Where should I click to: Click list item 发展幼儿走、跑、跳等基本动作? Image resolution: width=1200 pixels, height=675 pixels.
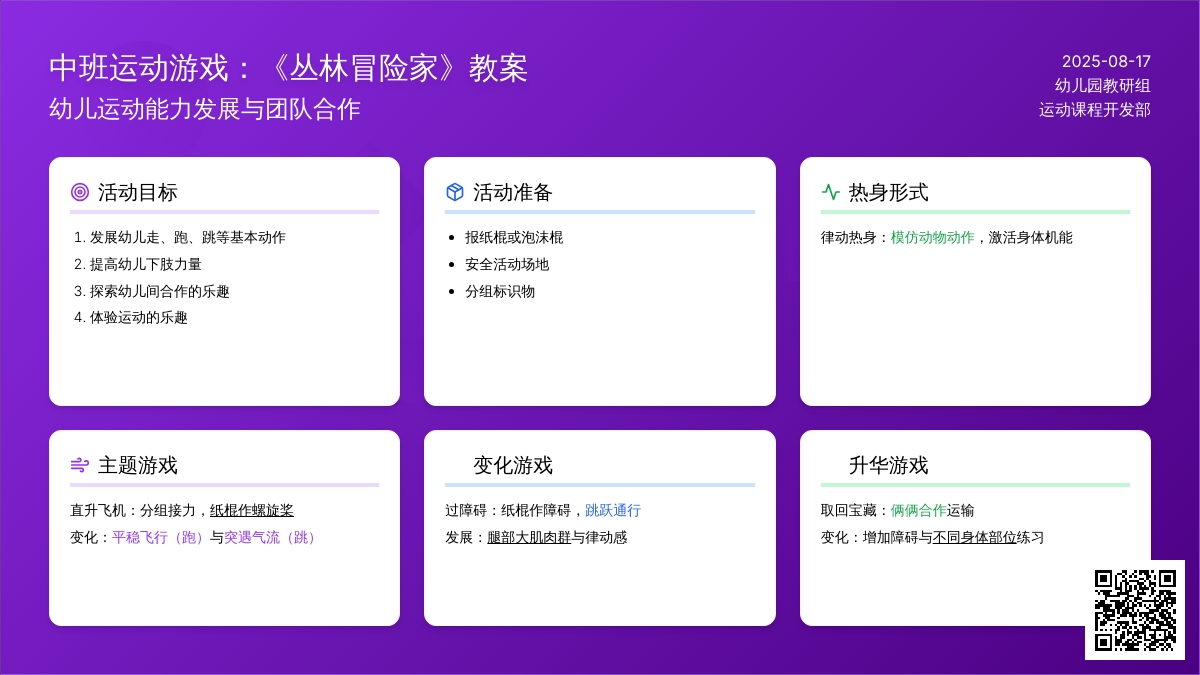click(188, 237)
